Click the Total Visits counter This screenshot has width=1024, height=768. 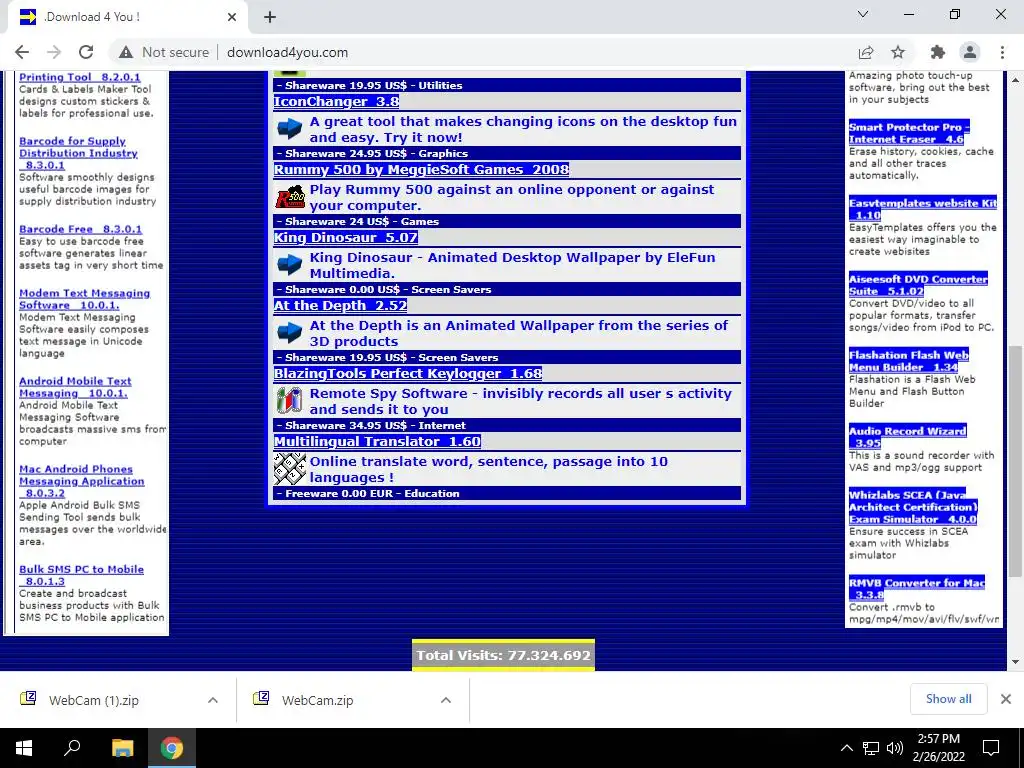point(504,655)
